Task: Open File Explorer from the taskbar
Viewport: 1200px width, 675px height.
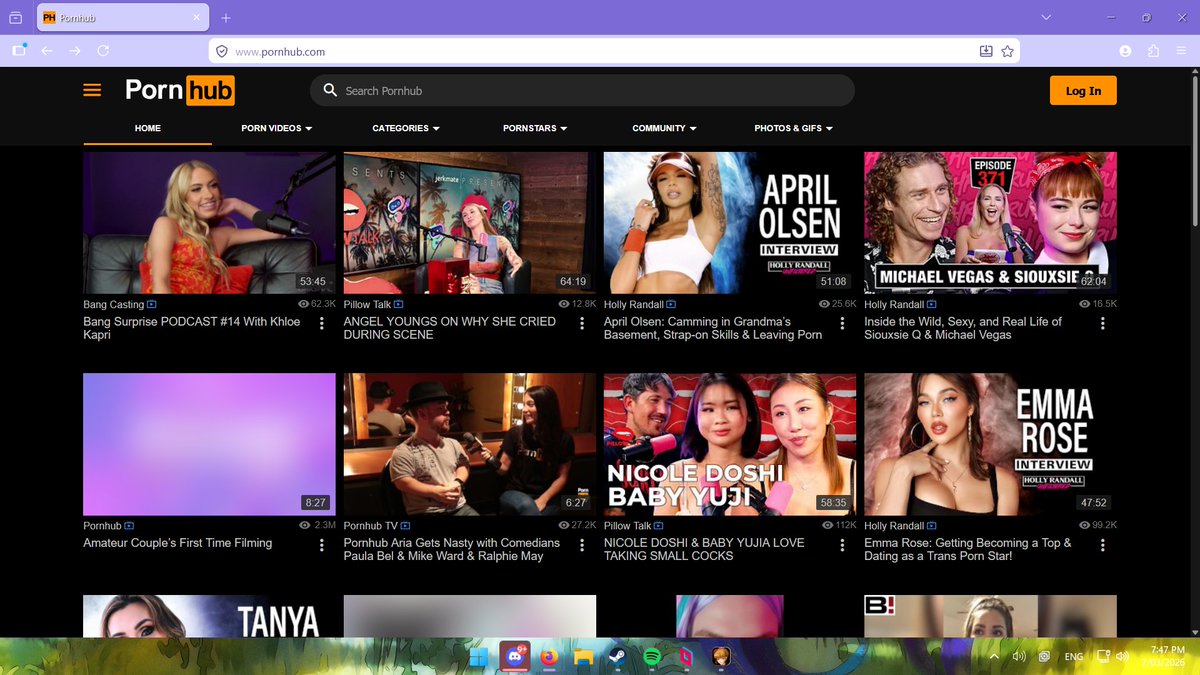Action: coord(583,657)
